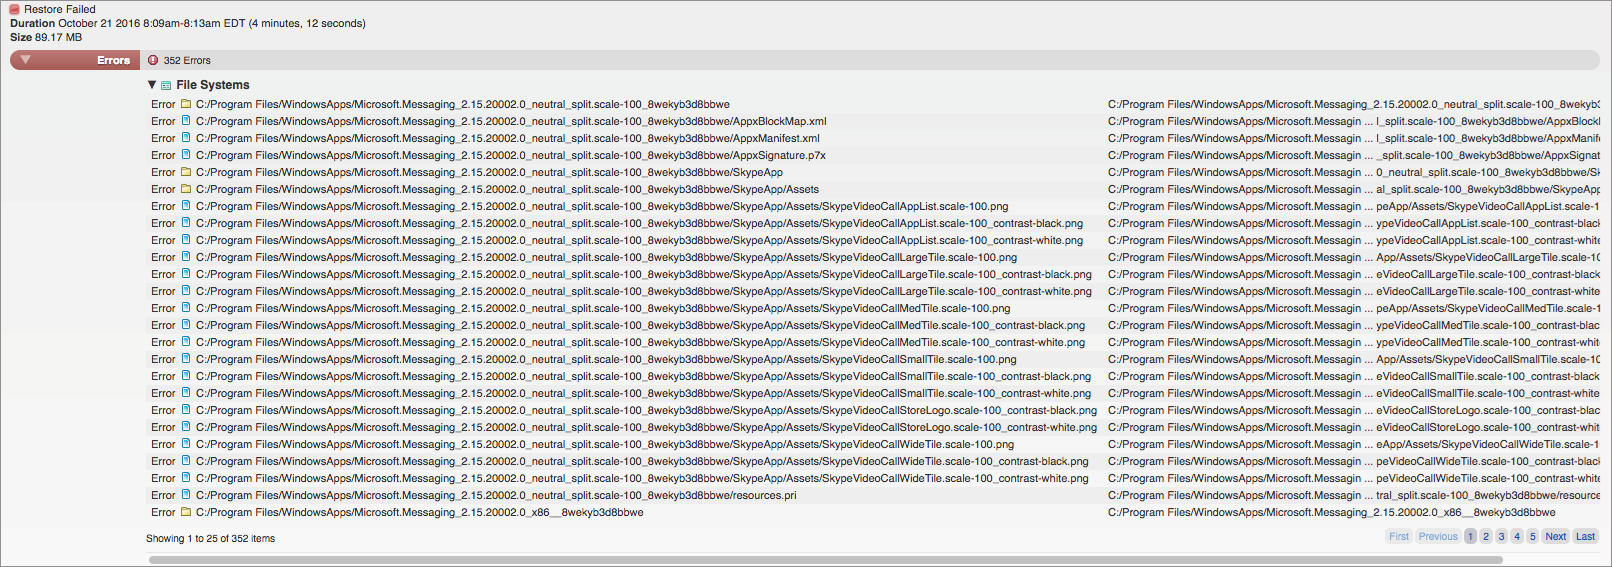1612x567 pixels.
Task: Go to the Next page of errors
Action: pyautogui.click(x=1556, y=536)
